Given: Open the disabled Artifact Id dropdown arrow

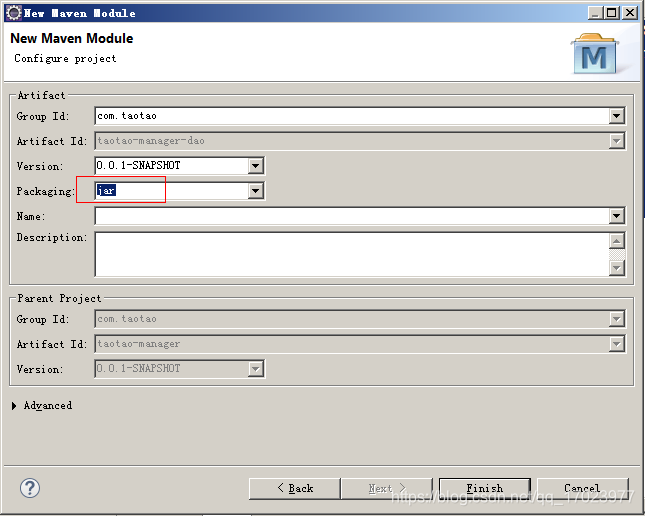Looking at the screenshot, I should [x=616, y=141].
